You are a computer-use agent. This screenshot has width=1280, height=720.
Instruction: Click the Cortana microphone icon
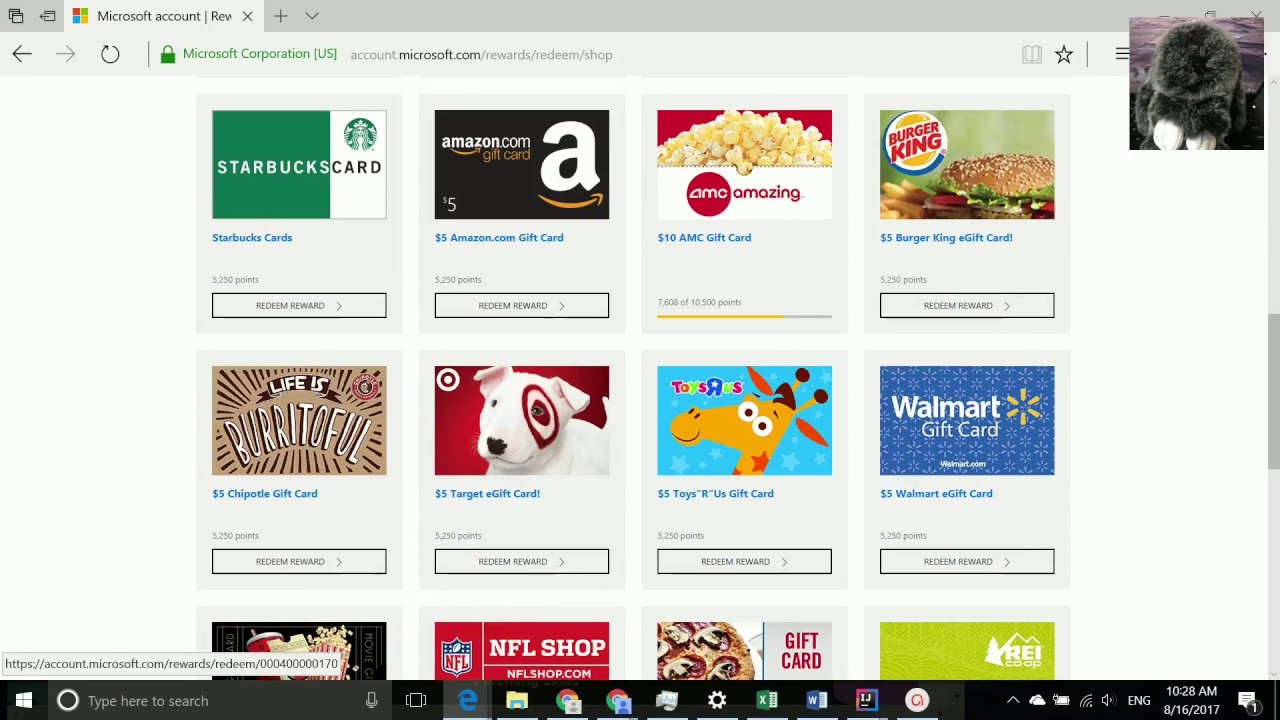[371, 700]
